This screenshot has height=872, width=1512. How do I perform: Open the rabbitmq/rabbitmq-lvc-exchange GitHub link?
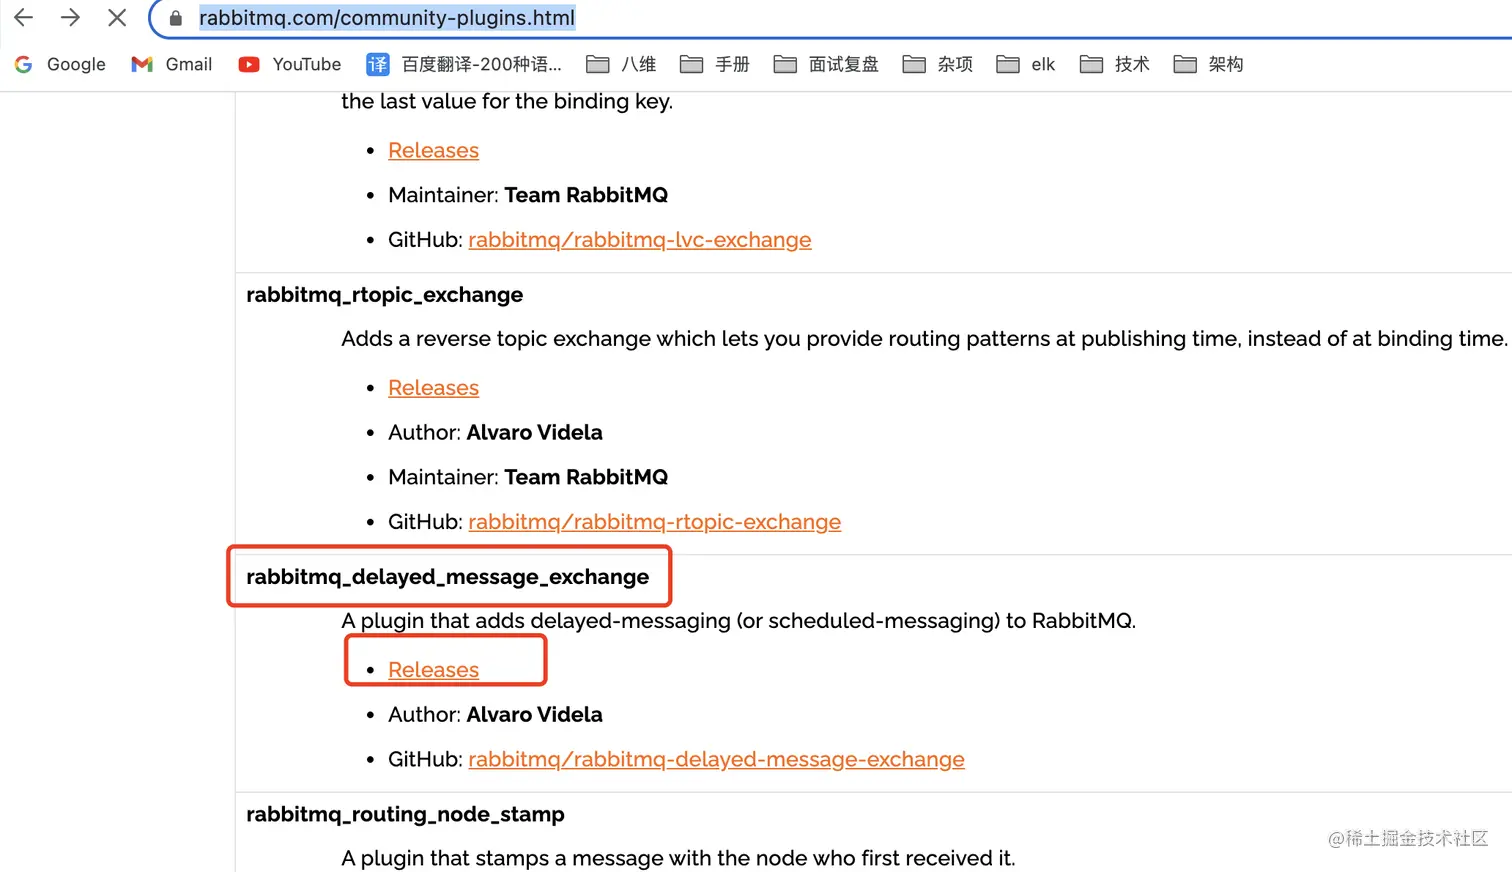[x=640, y=240]
